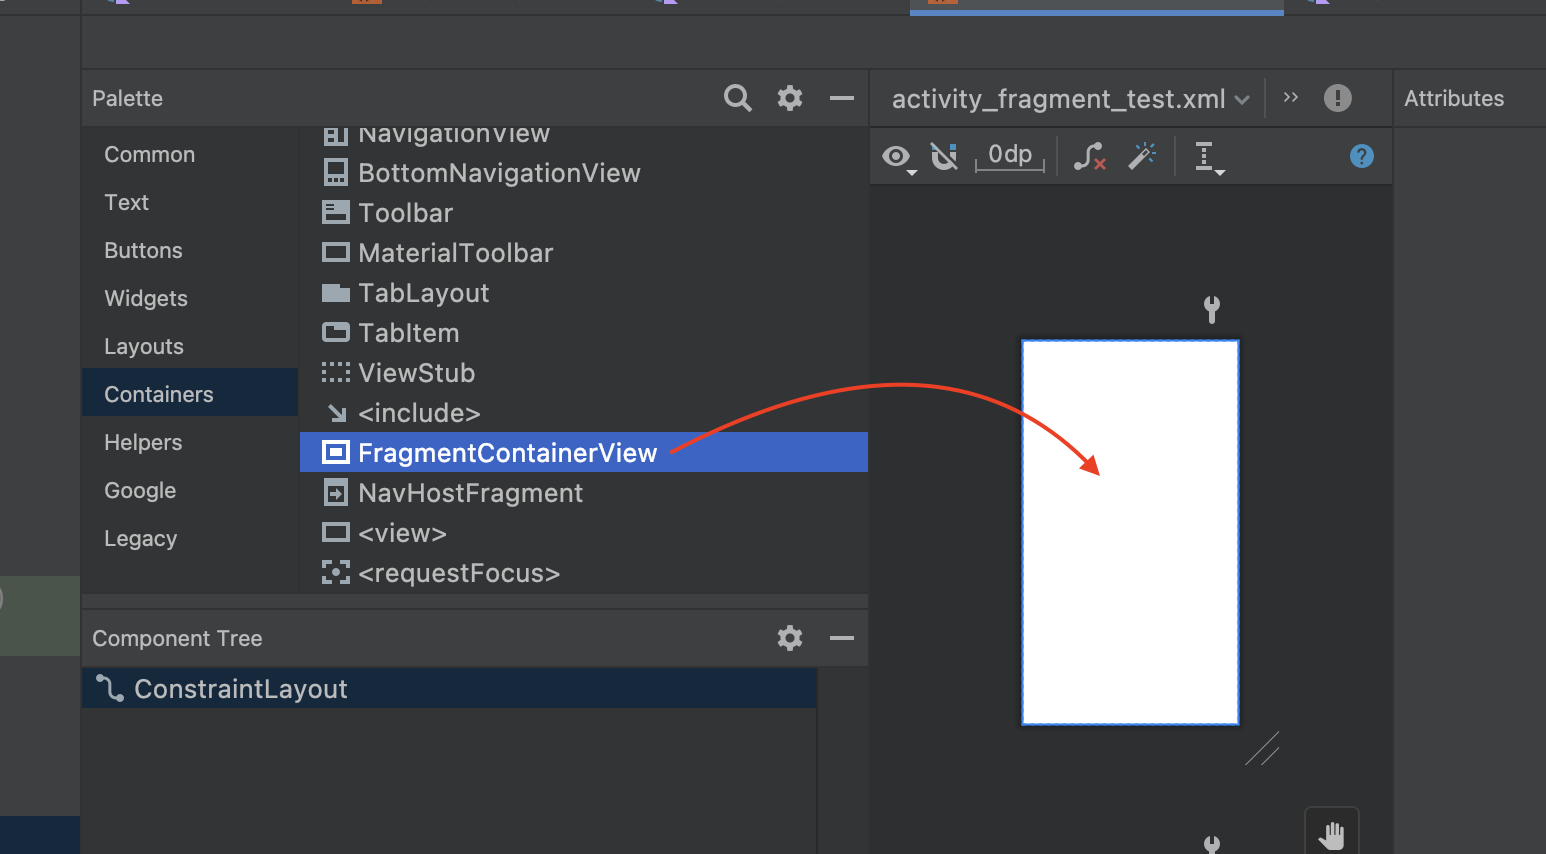The width and height of the screenshot is (1546, 854).
Task: Select TabItem in palette
Action: pos(583,333)
